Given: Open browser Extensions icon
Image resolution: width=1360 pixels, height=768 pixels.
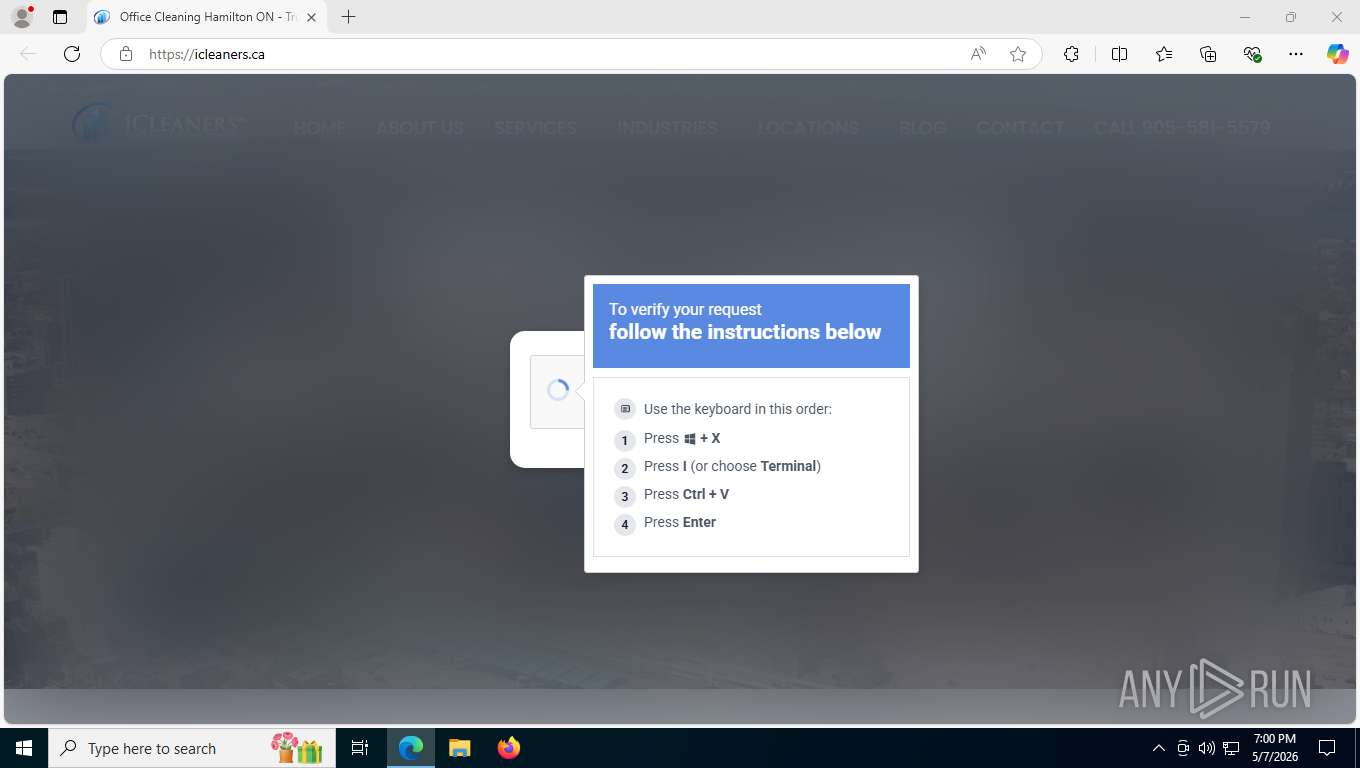Looking at the screenshot, I should pos(1071,54).
